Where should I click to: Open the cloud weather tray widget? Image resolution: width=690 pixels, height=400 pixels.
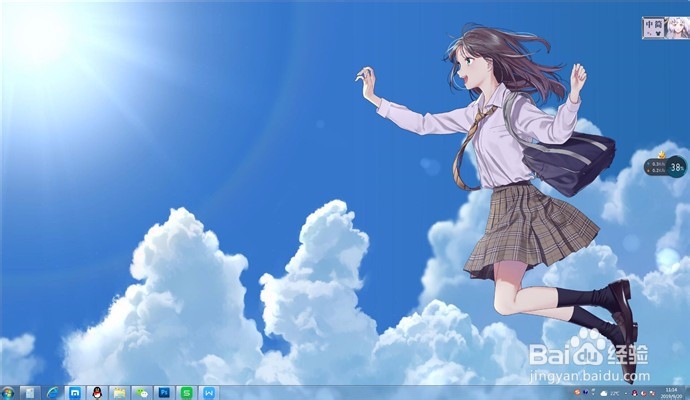click(x=604, y=393)
